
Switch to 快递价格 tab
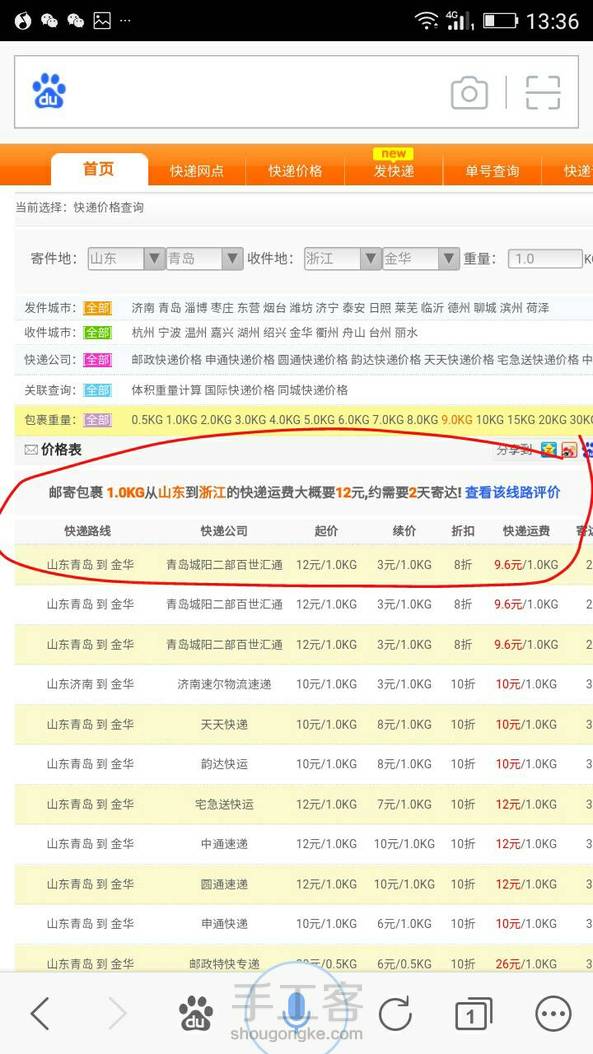tap(295, 171)
